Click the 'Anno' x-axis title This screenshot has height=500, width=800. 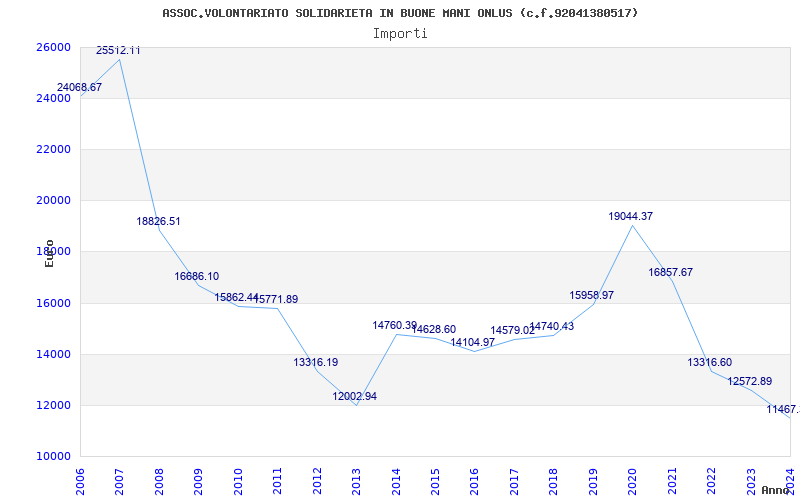[x=775, y=490]
